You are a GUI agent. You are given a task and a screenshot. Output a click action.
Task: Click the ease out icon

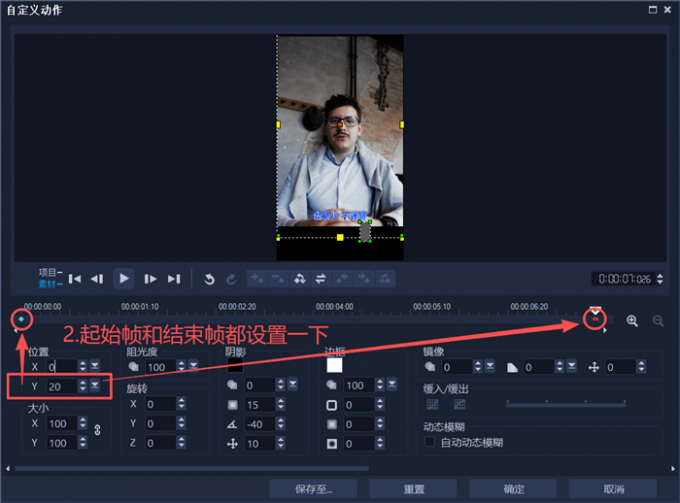(460, 405)
